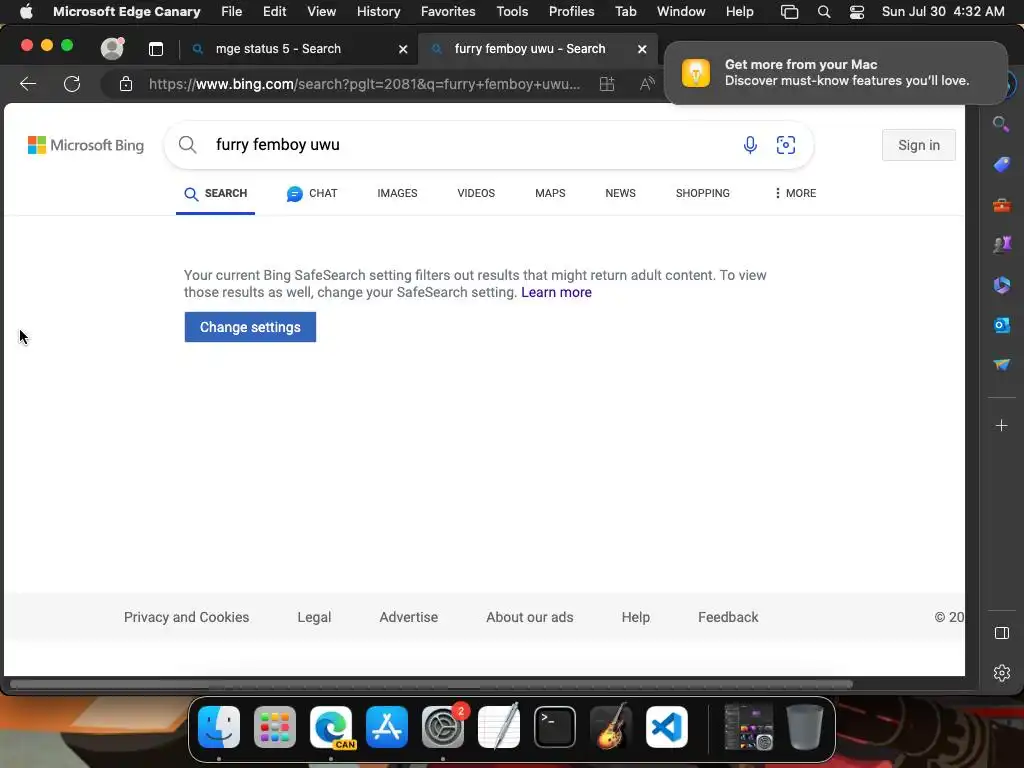Open the History menu
The image size is (1024, 768).
click(378, 12)
